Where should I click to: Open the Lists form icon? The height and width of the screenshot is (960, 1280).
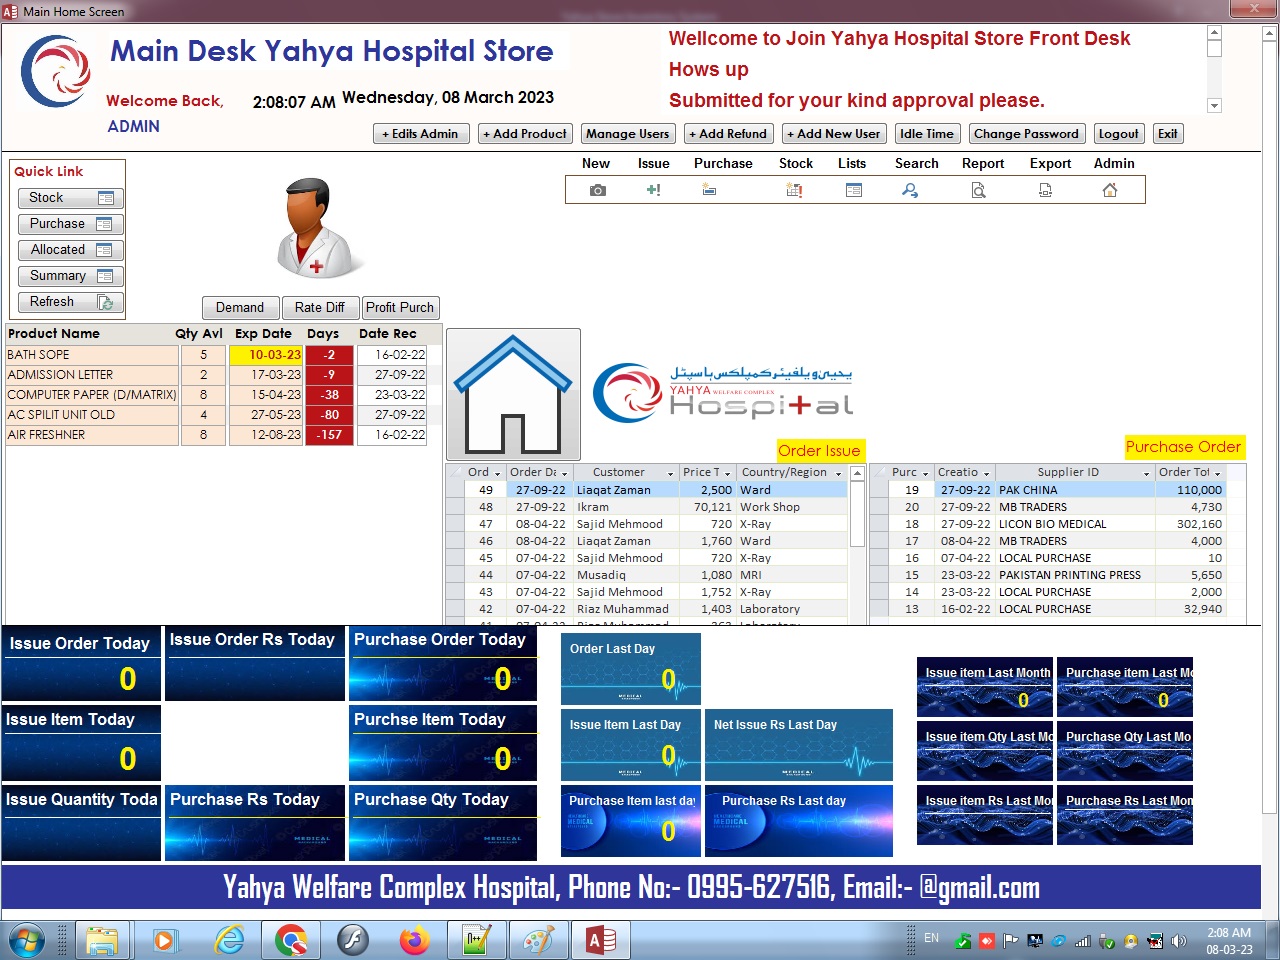click(854, 190)
